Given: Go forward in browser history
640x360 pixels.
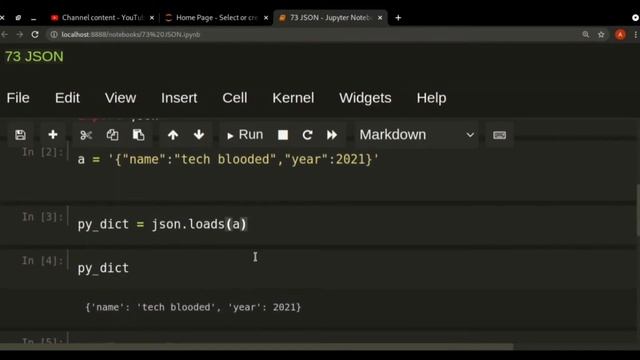Looking at the screenshot, I should [20, 35].
